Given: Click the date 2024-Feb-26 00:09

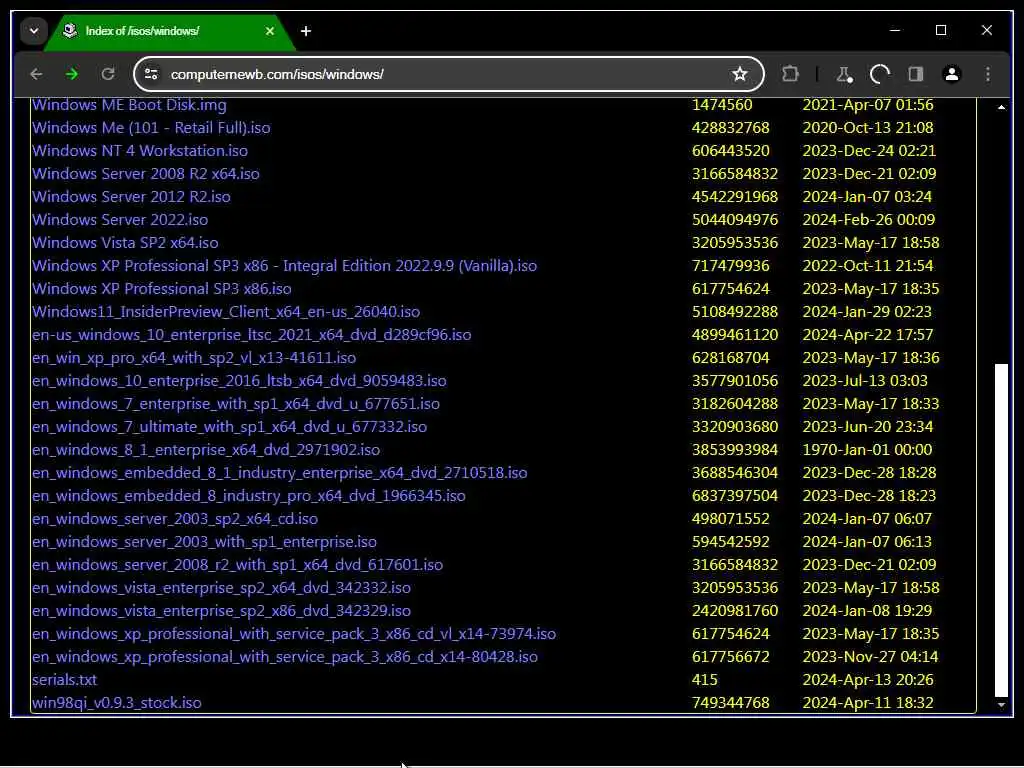Looking at the screenshot, I should tap(869, 219).
